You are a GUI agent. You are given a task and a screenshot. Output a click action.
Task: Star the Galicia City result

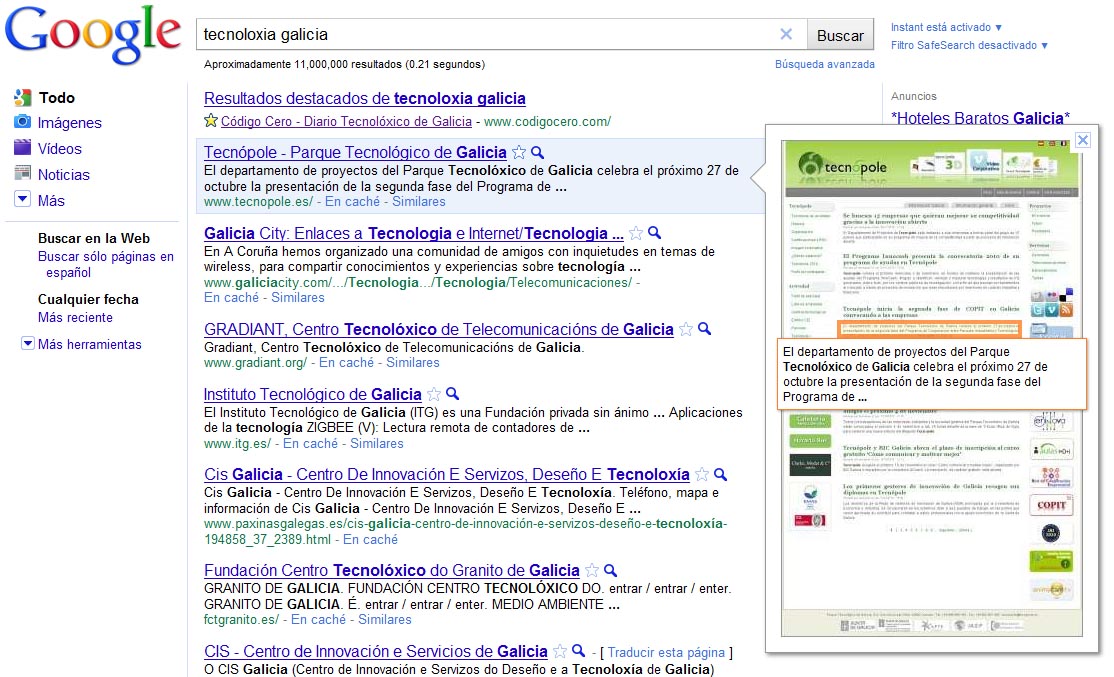click(636, 233)
